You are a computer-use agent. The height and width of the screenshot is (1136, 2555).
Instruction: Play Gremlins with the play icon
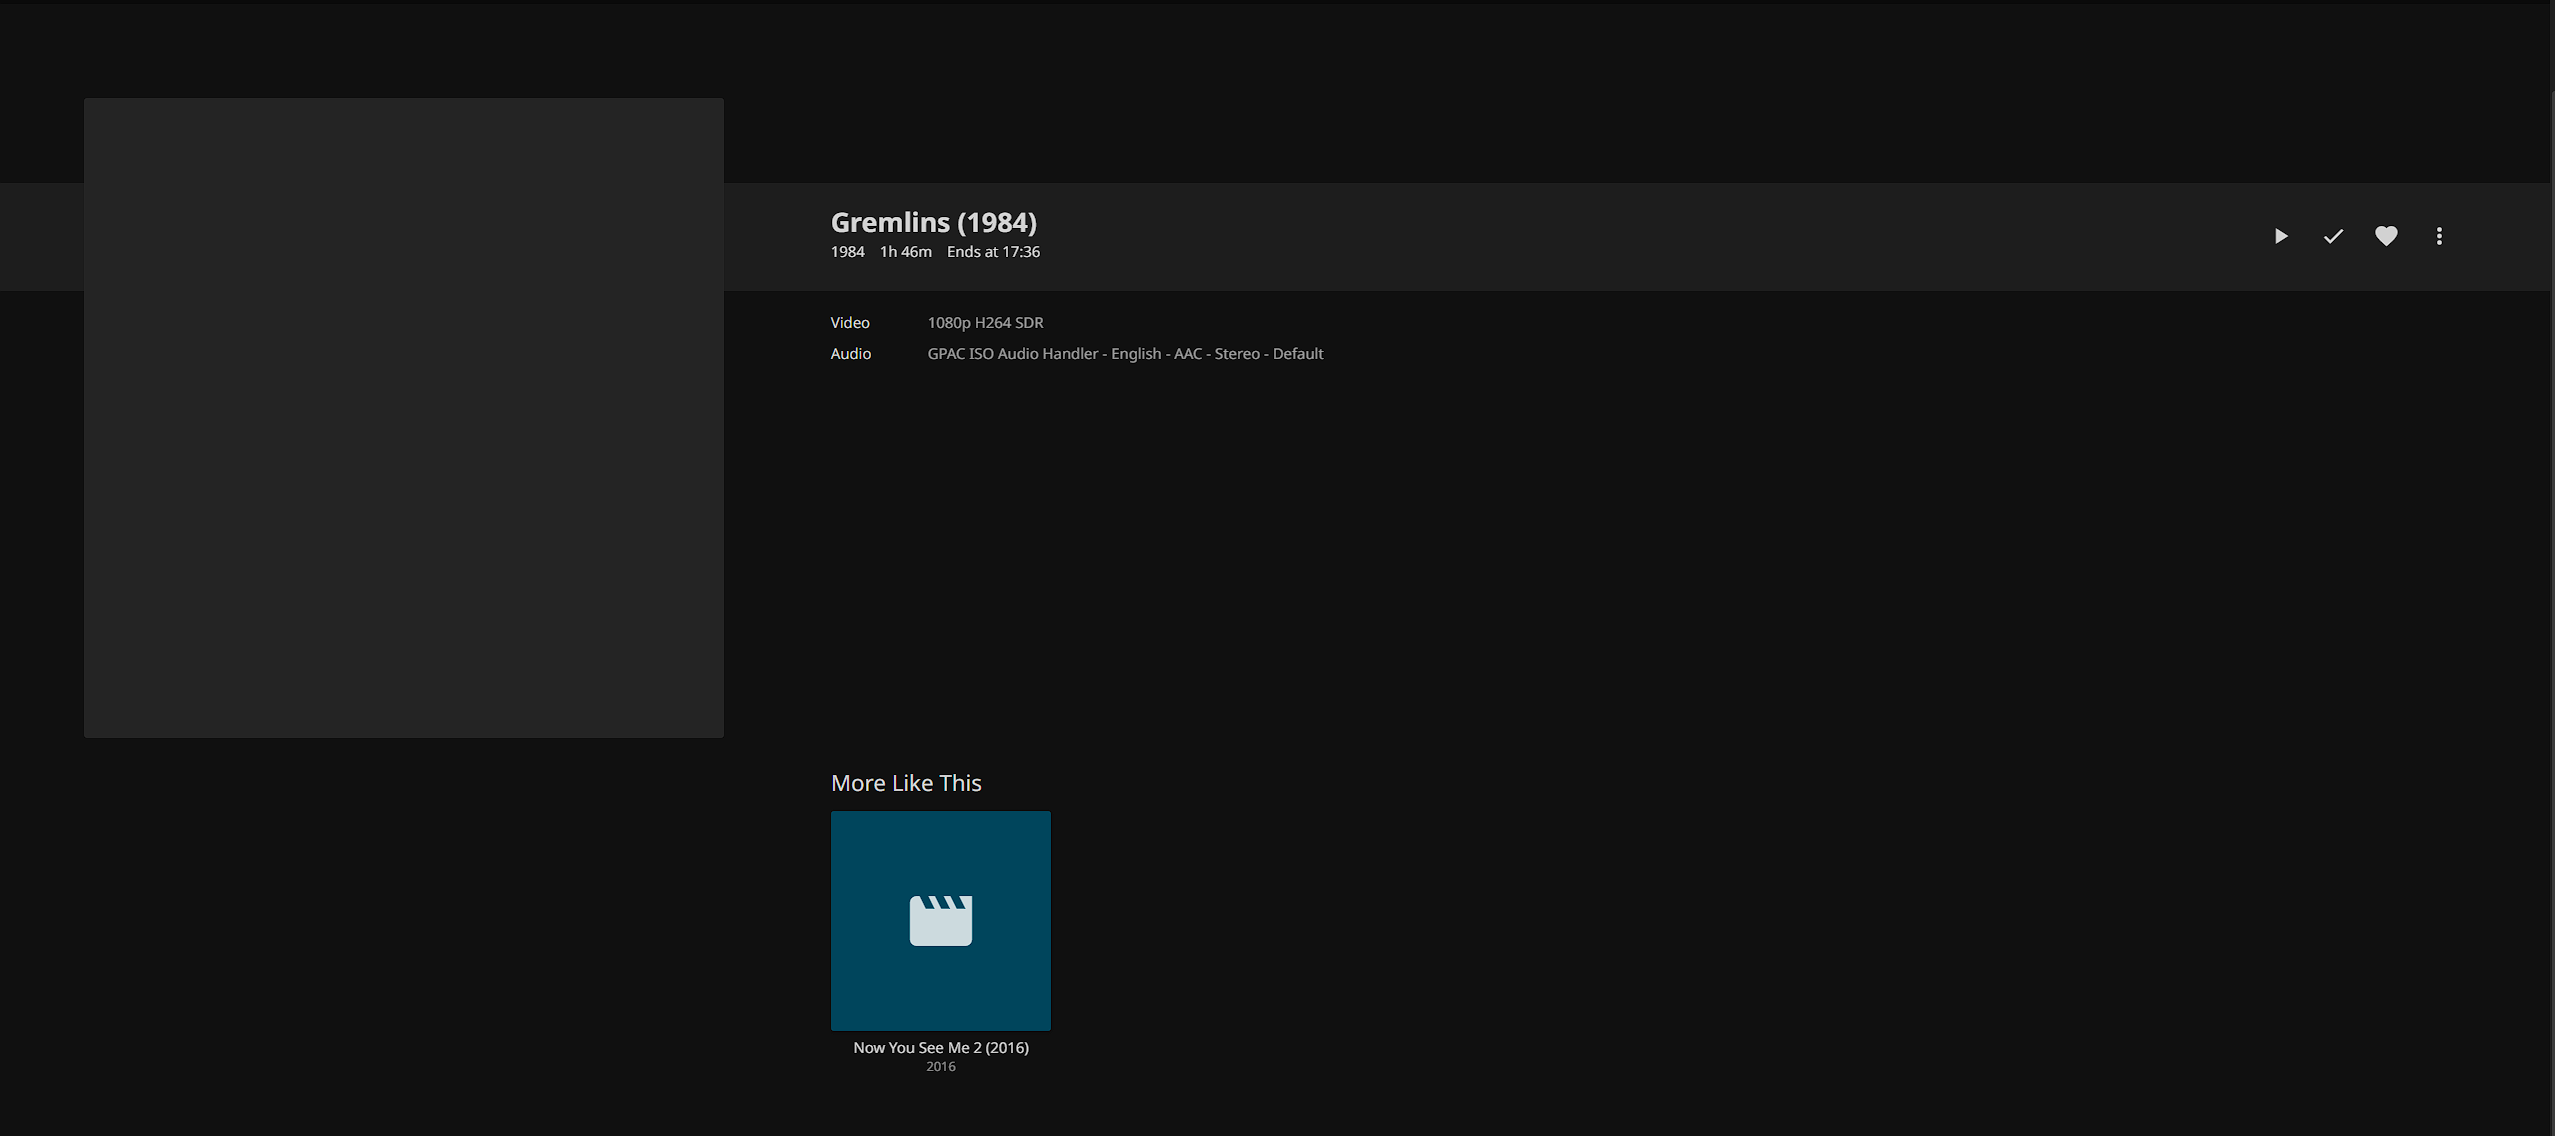[x=2280, y=236]
